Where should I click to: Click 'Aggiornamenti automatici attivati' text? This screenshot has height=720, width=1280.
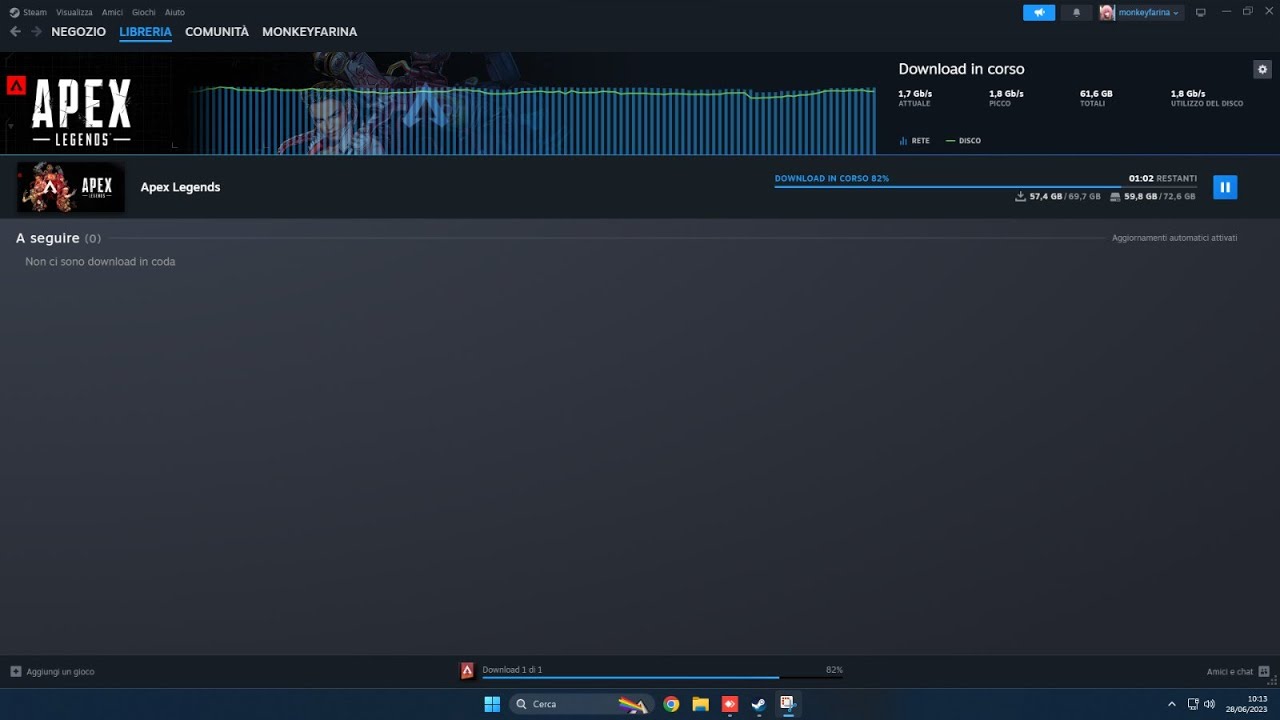(x=1174, y=238)
